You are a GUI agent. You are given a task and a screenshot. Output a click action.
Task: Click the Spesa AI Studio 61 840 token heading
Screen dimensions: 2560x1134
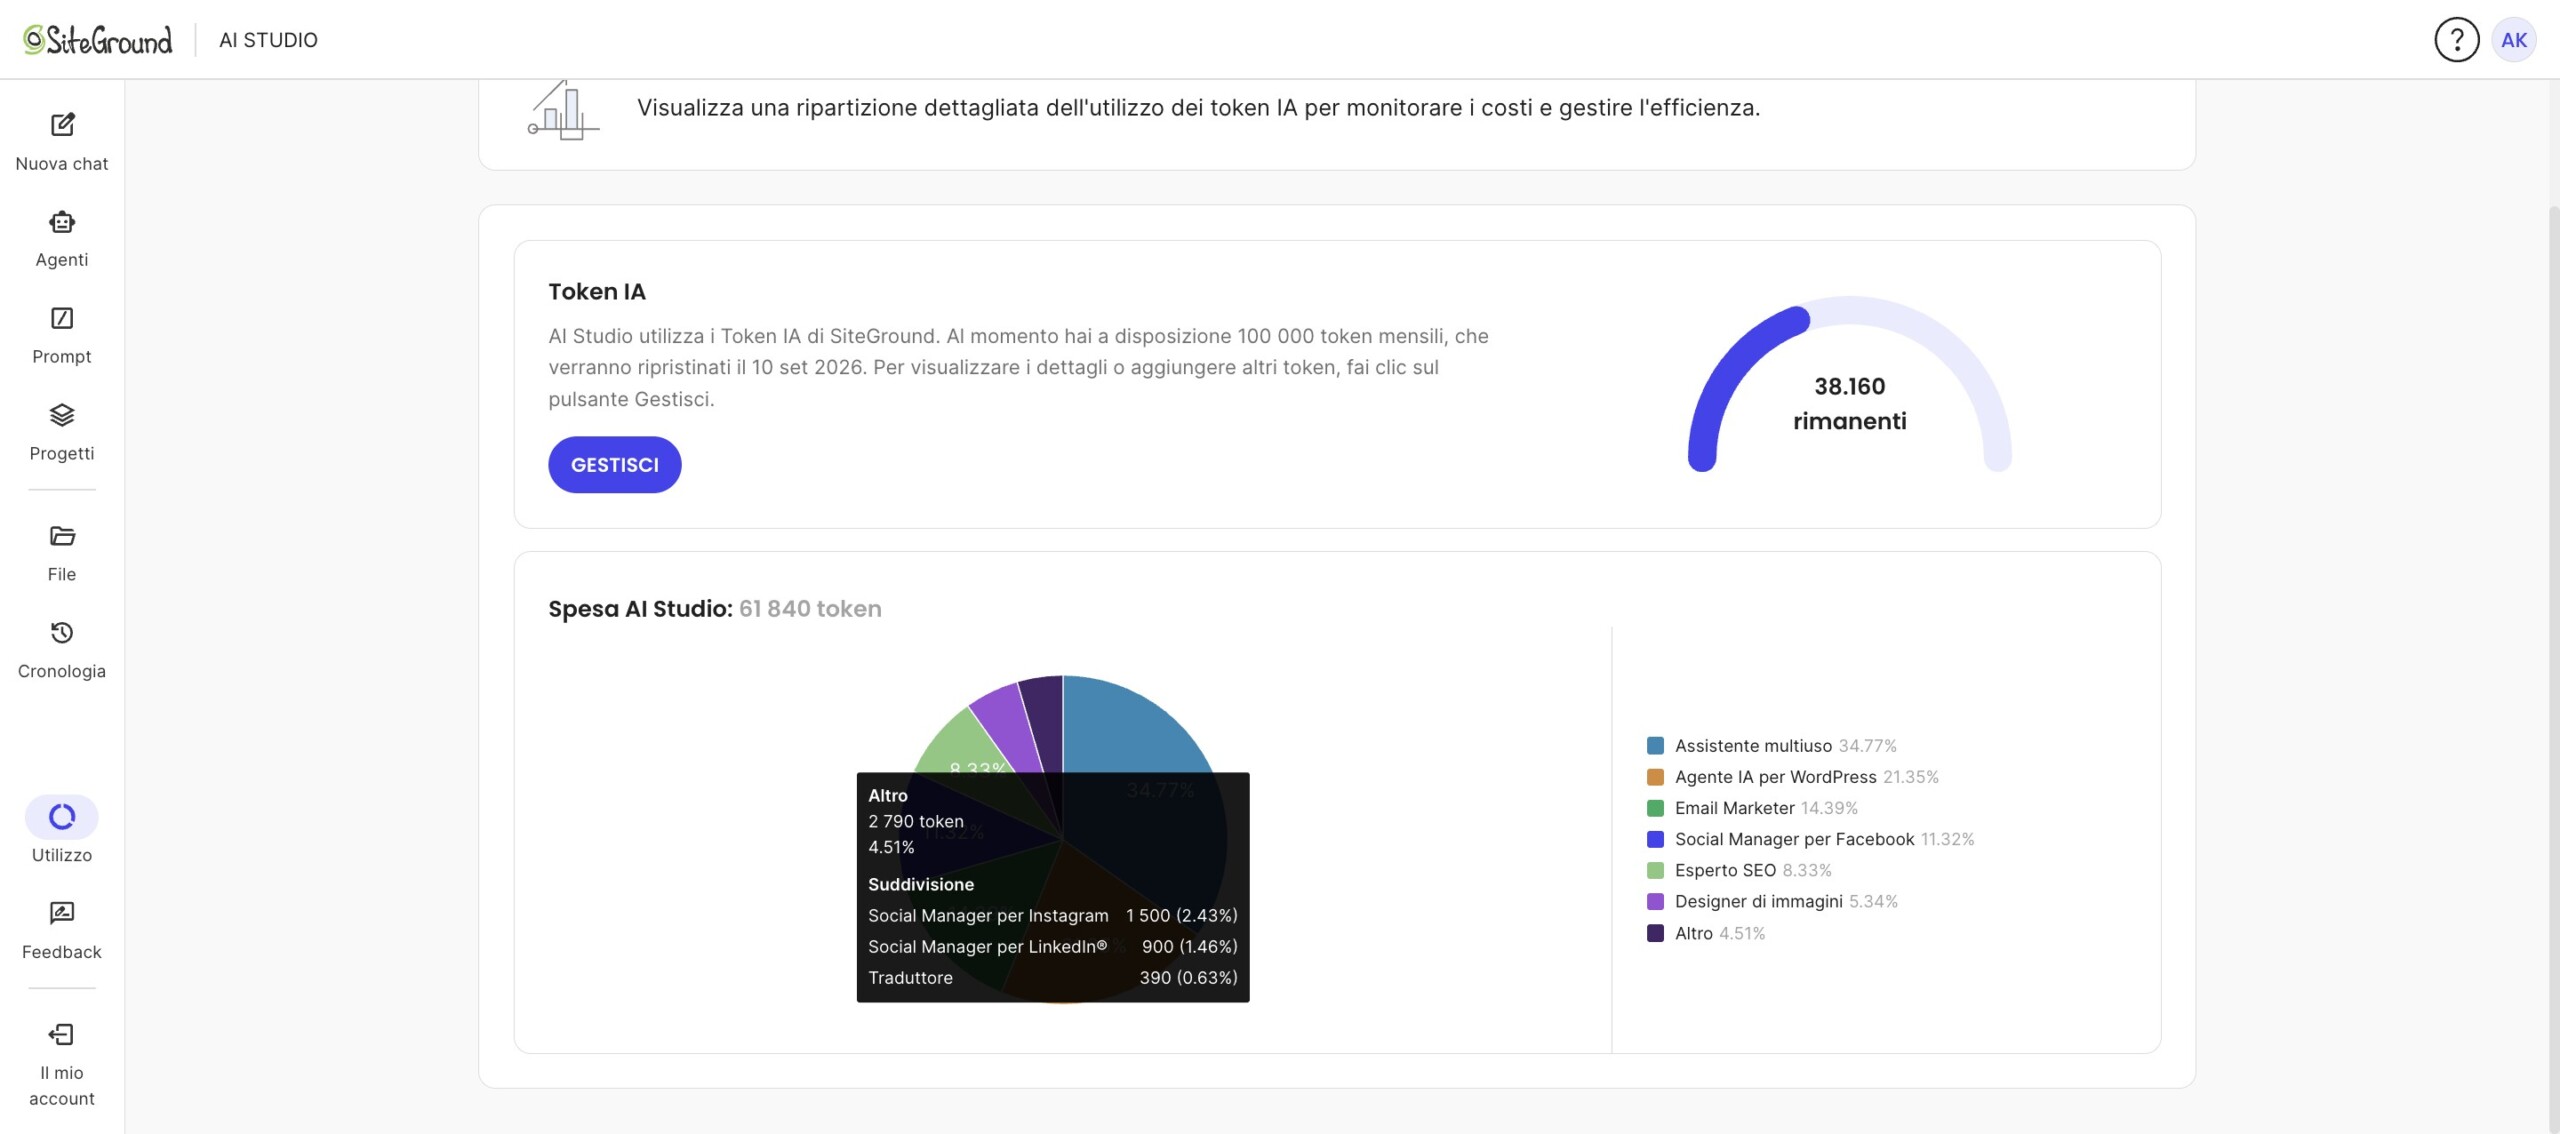715,609
